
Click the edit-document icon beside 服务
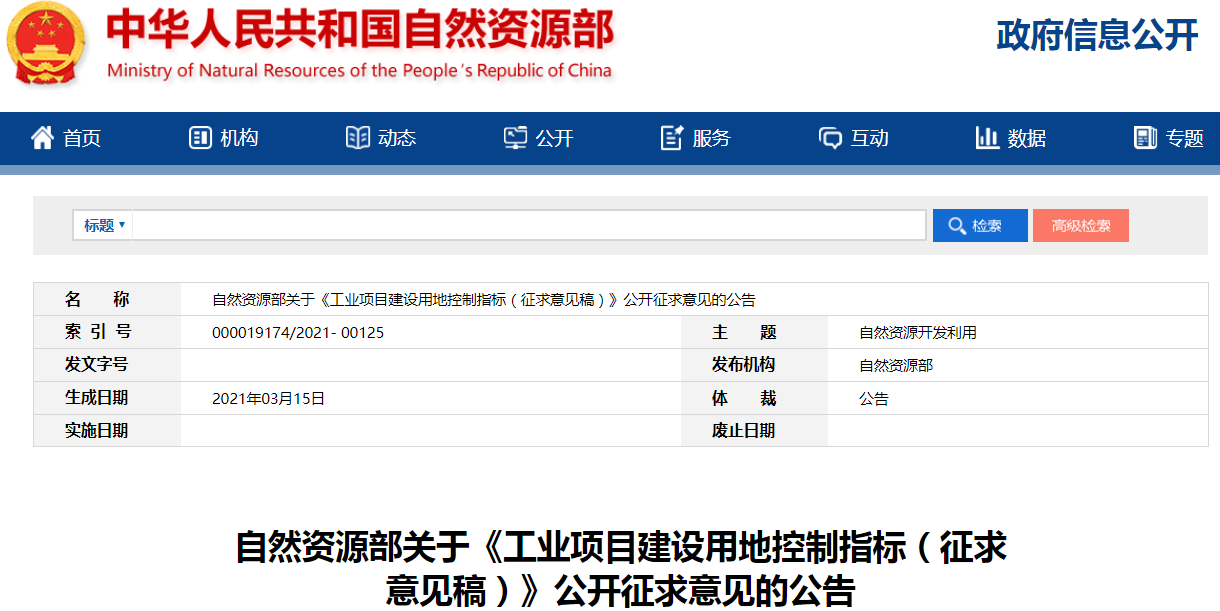click(x=672, y=138)
